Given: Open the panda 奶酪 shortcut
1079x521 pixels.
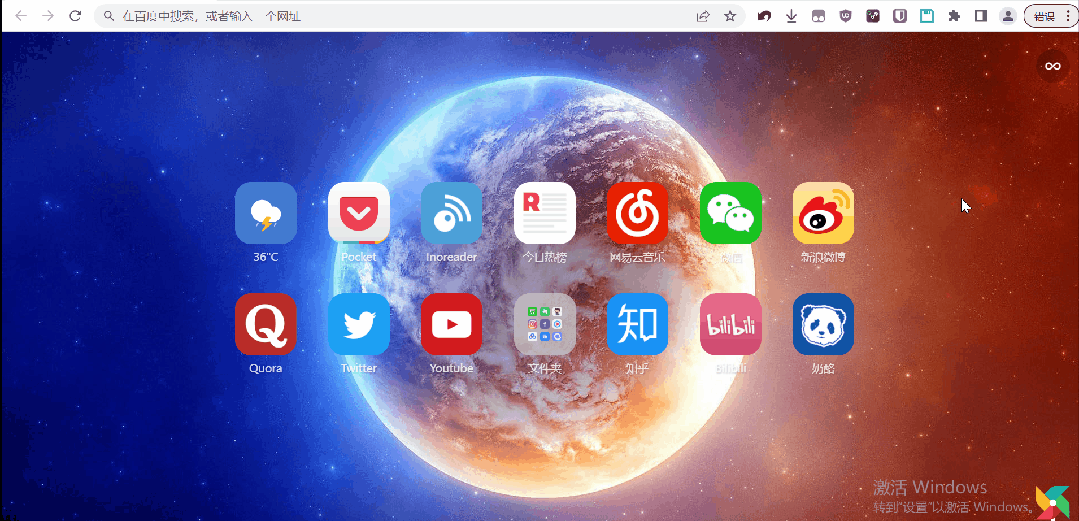Looking at the screenshot, I should [x=823, y=324].
